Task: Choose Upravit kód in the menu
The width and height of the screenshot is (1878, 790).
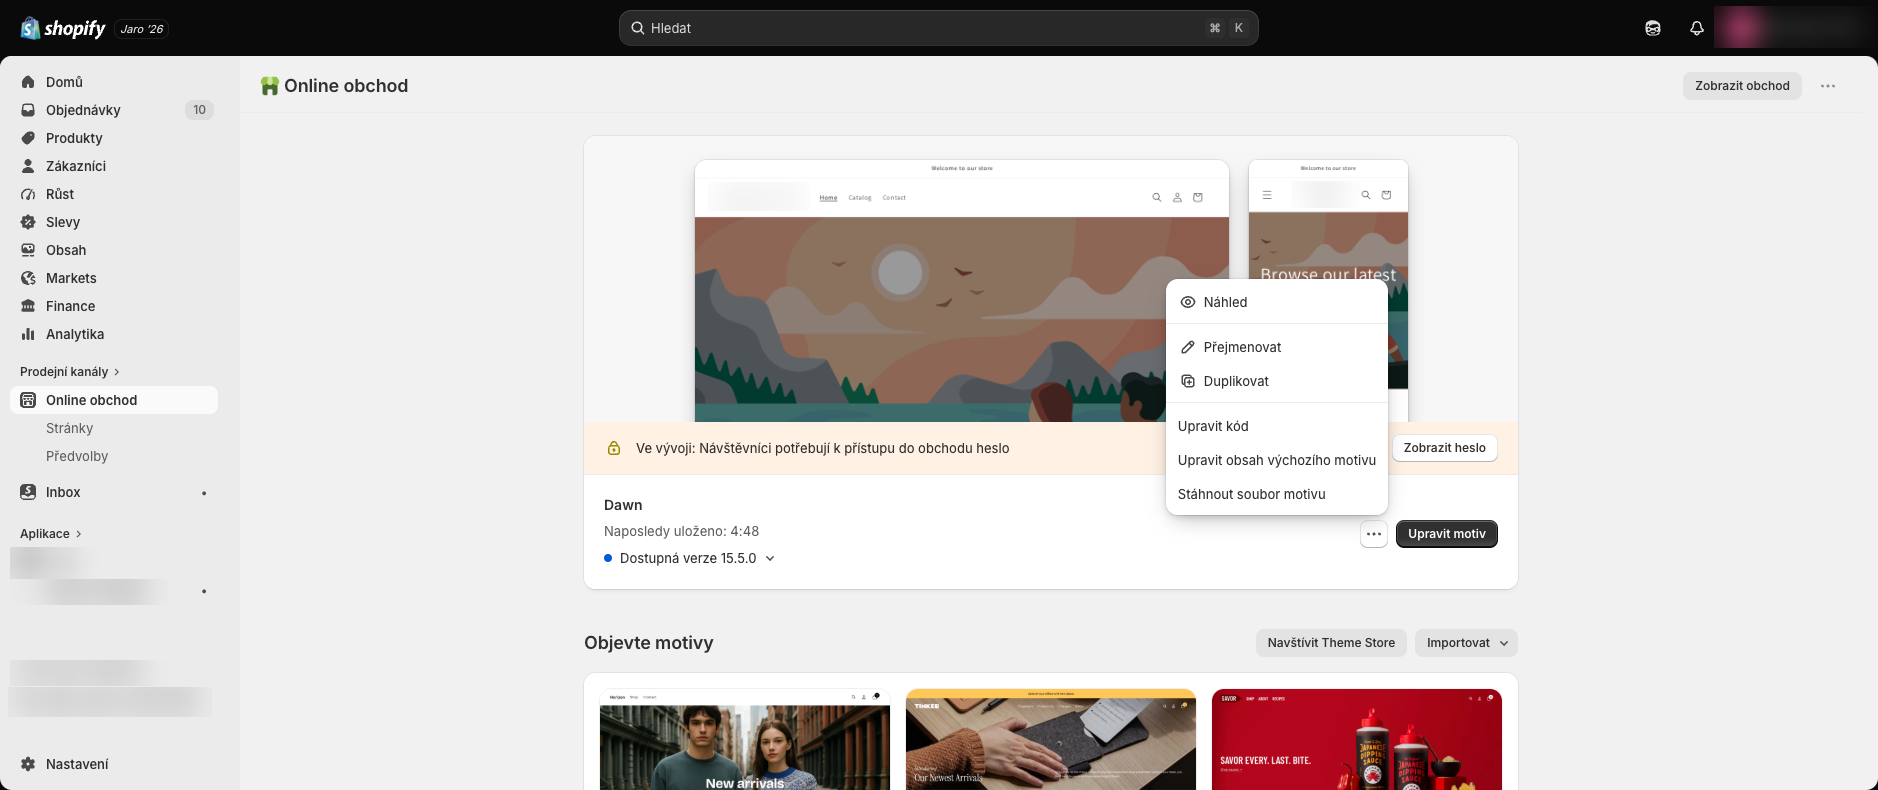Action: [x=1277, y=426]
